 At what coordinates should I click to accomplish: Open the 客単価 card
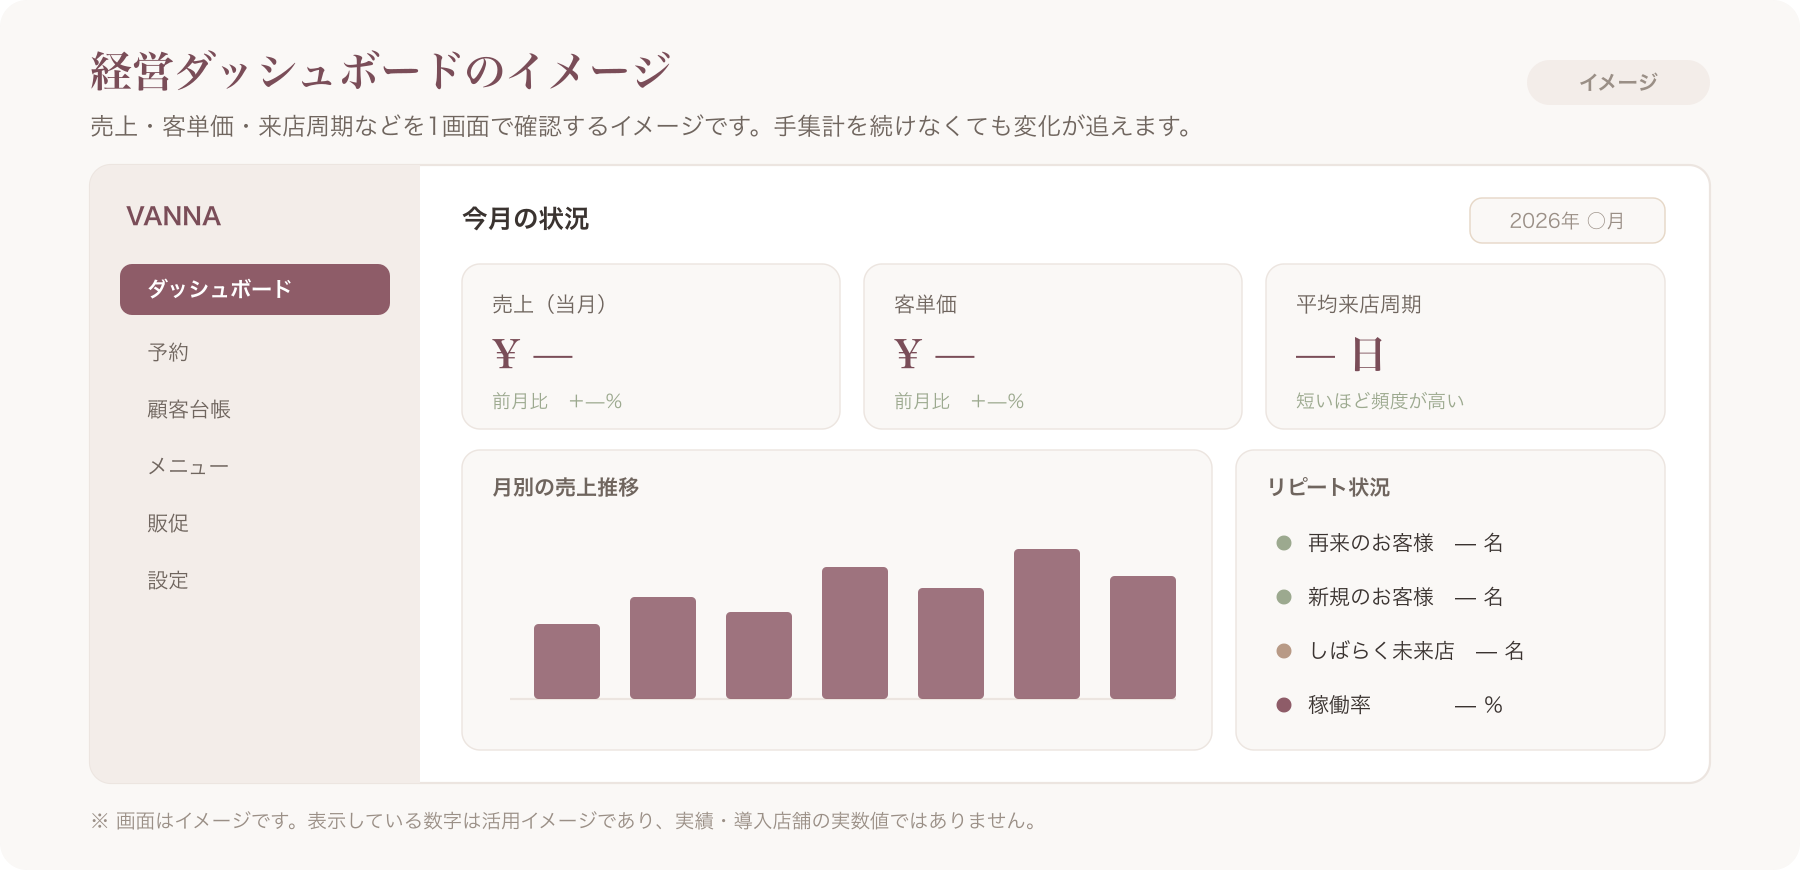tap(1052, 346)
